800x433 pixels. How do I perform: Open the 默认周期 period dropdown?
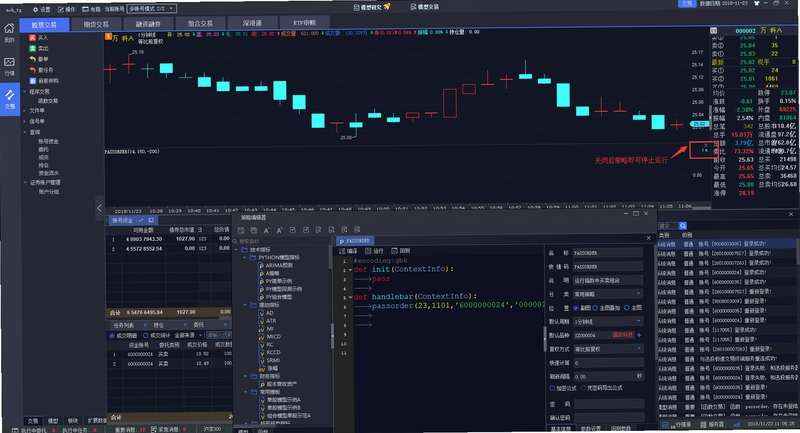point(608,321)
